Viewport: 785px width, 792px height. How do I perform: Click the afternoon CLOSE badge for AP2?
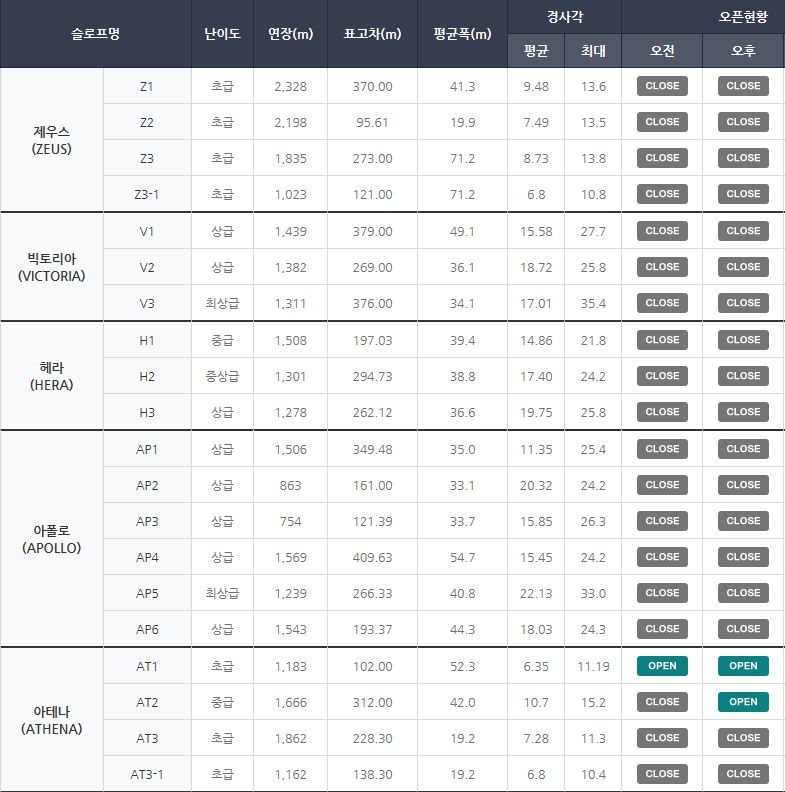pos(743,484)
